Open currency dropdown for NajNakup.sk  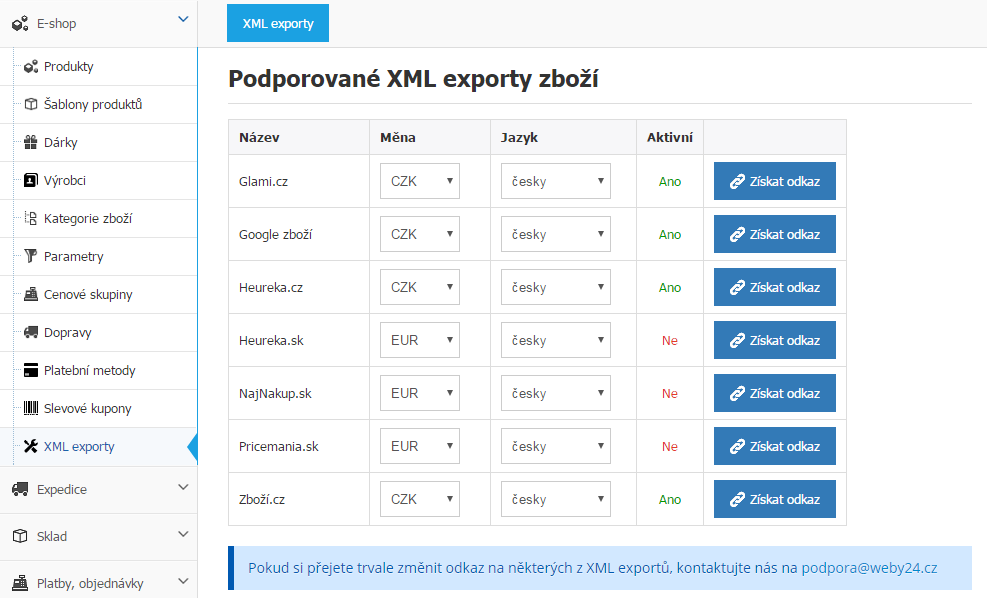tap(420, 393)
